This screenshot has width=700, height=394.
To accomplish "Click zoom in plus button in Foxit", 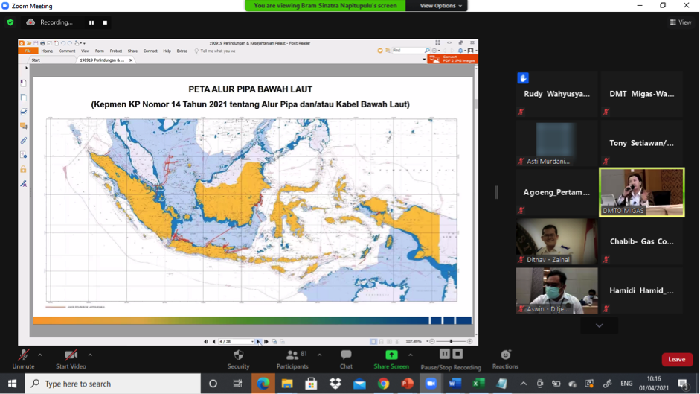I will 469,341.
